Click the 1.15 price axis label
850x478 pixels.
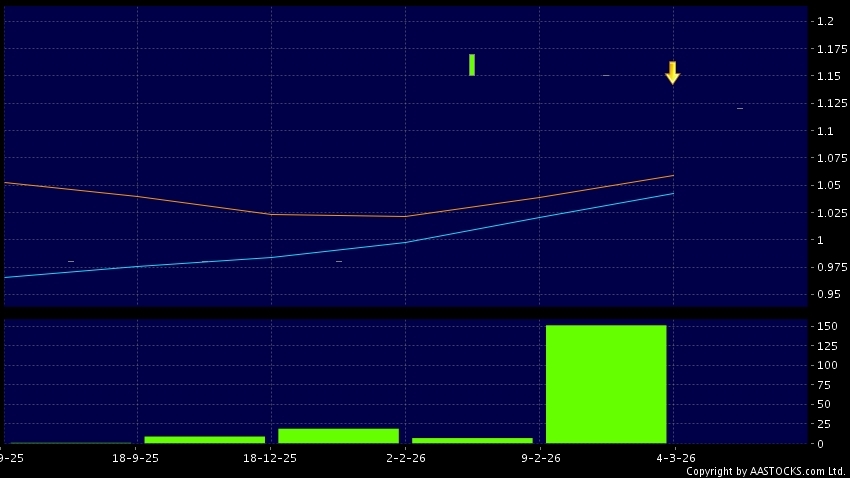point(828,76)
